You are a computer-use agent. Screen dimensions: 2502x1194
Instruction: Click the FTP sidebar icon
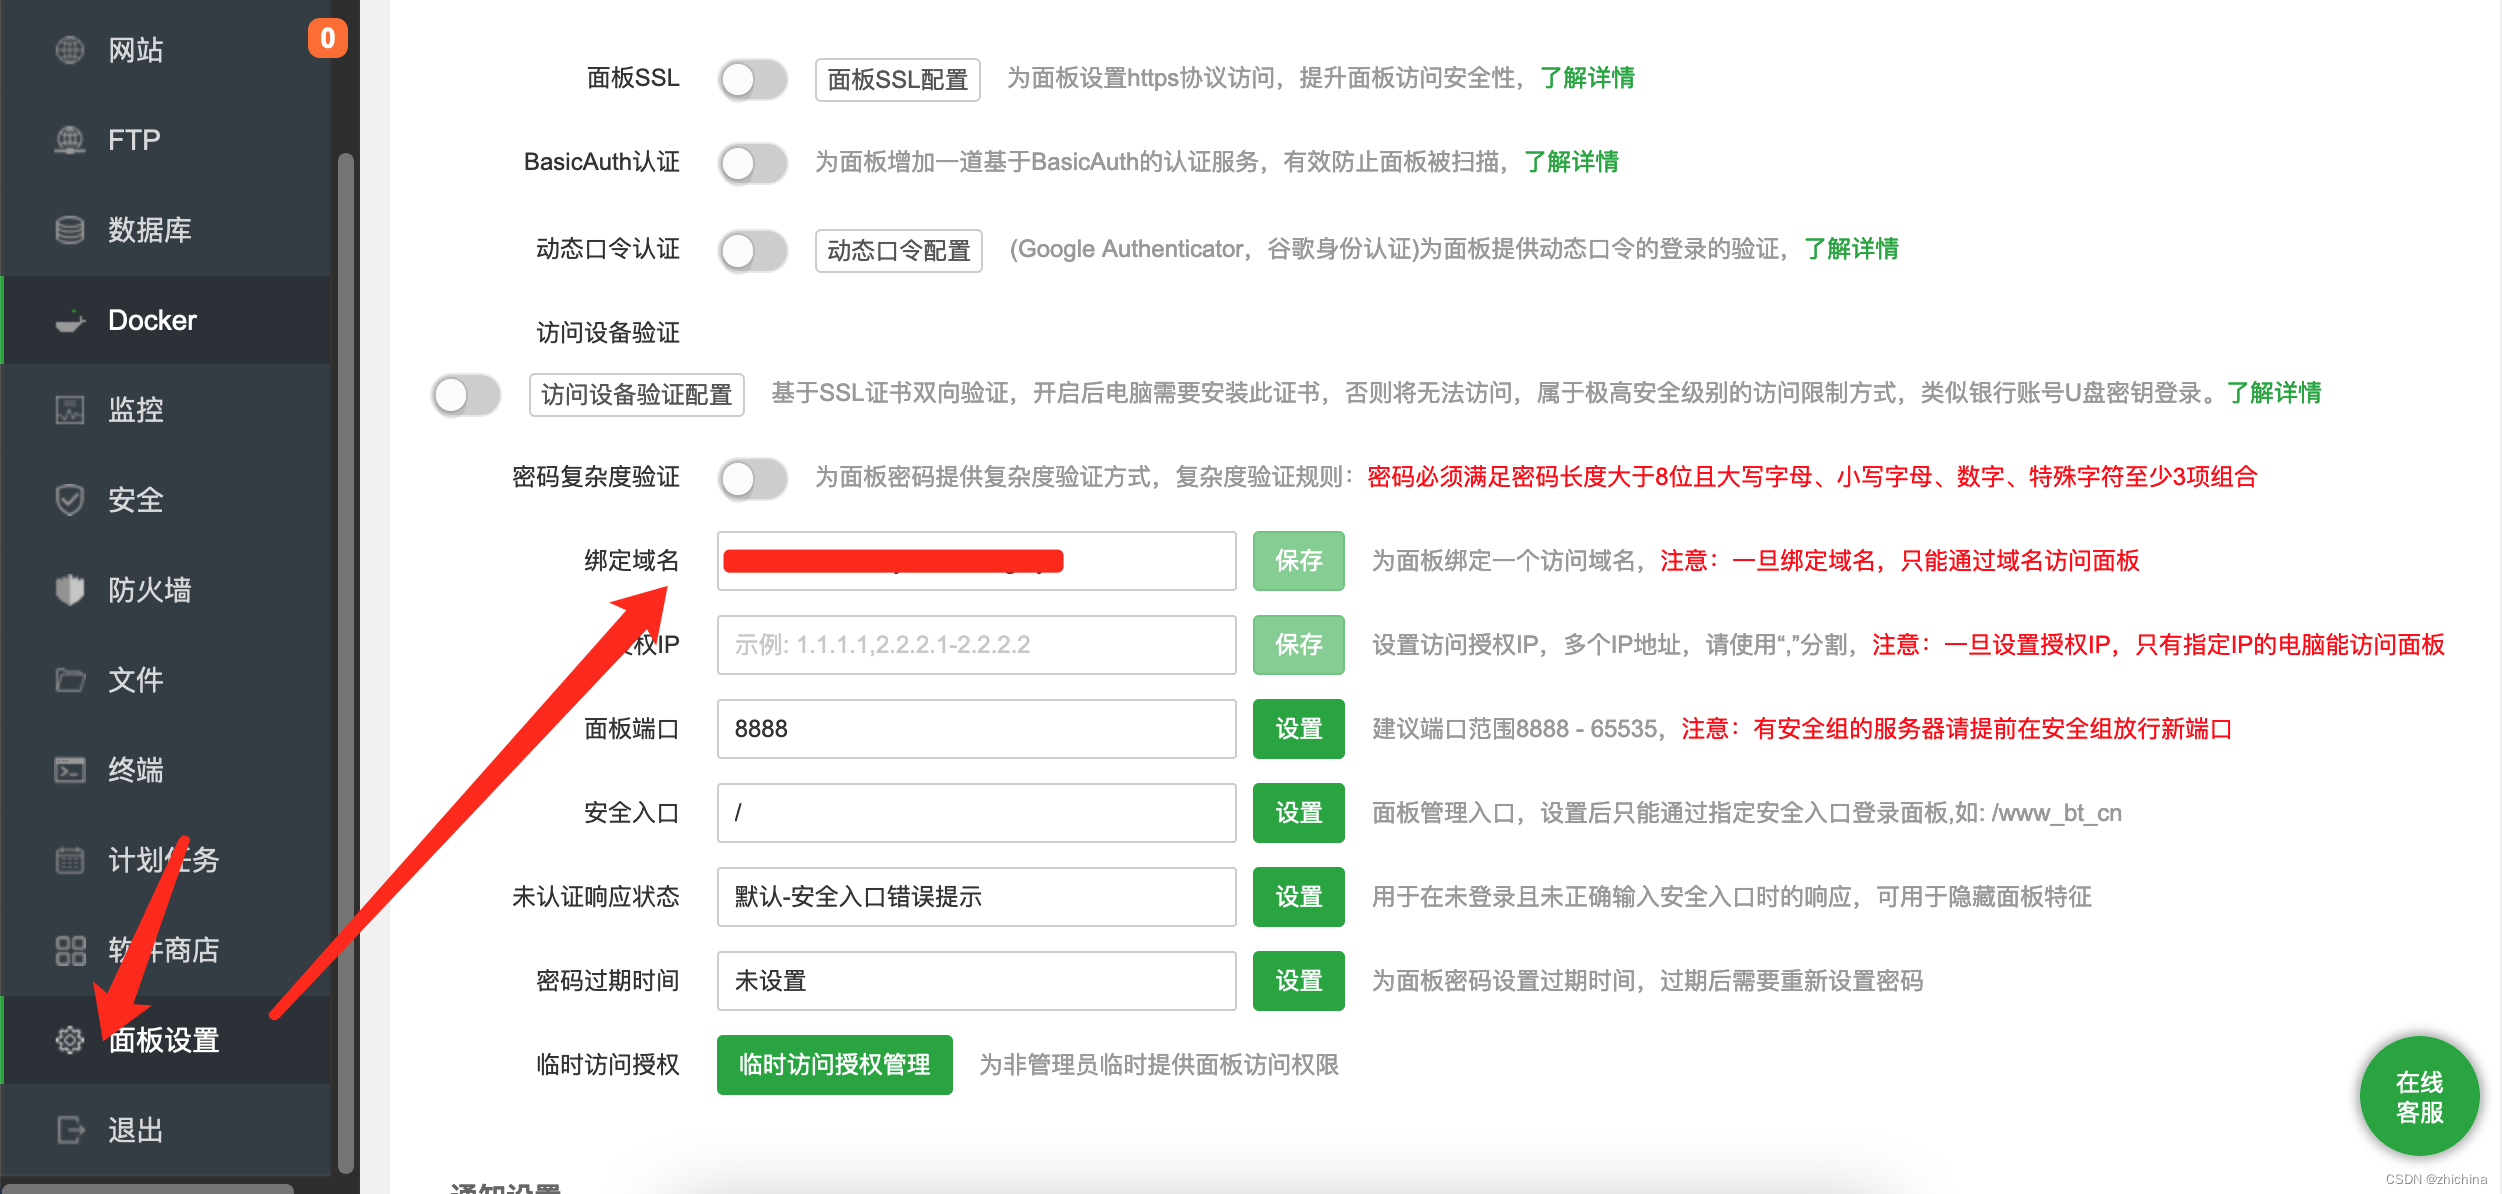(69, 140)
